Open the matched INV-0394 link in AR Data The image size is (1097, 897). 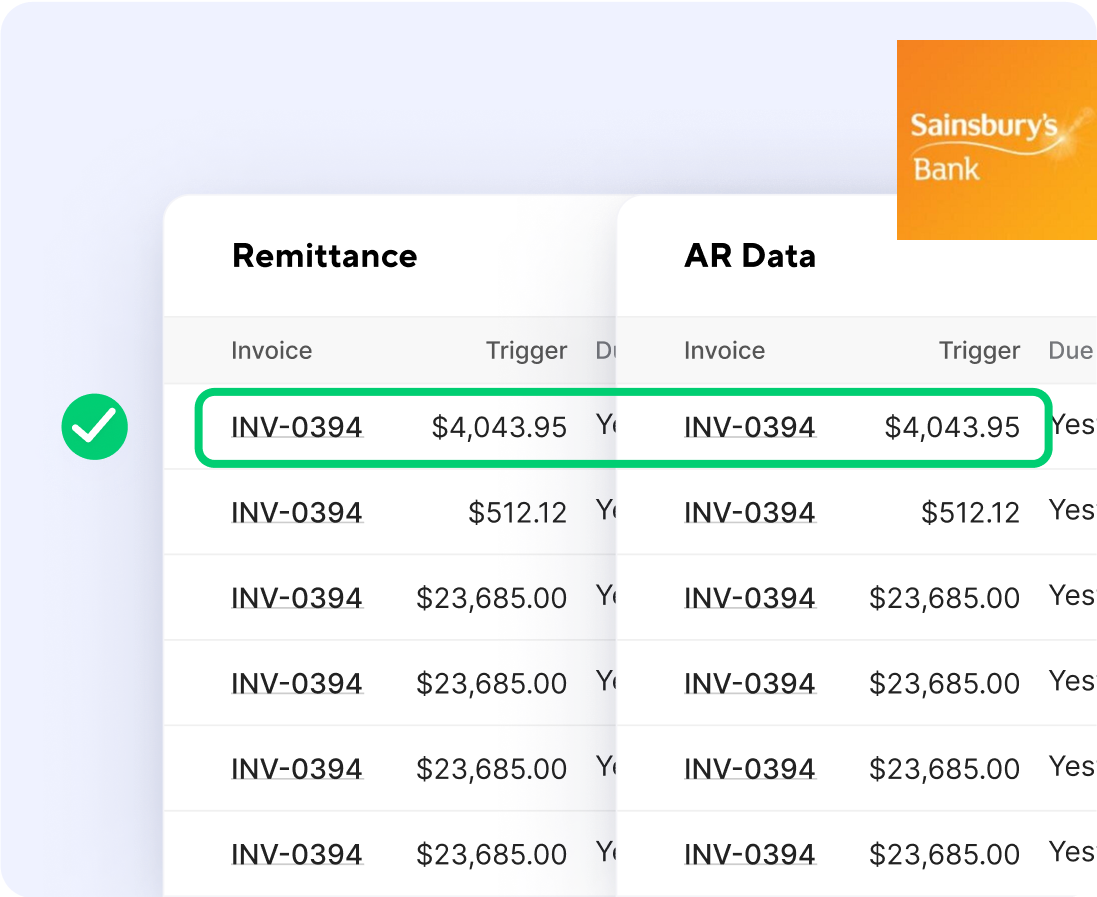click(749, 427)
